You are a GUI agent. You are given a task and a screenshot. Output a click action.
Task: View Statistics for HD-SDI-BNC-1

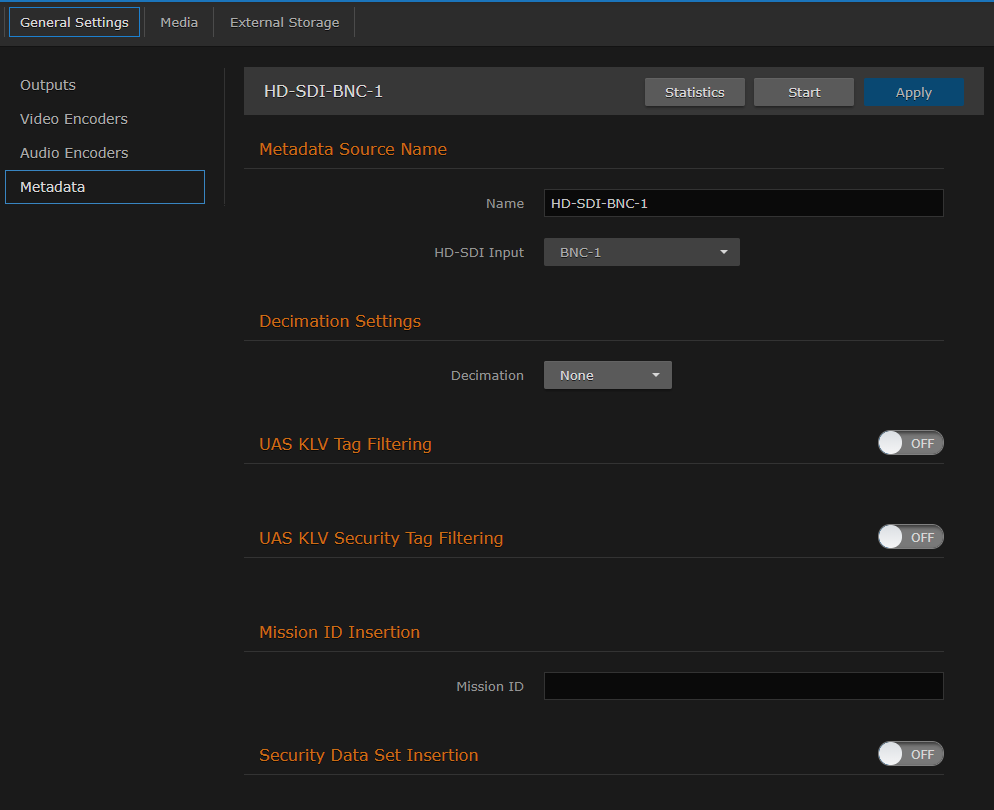694,91
